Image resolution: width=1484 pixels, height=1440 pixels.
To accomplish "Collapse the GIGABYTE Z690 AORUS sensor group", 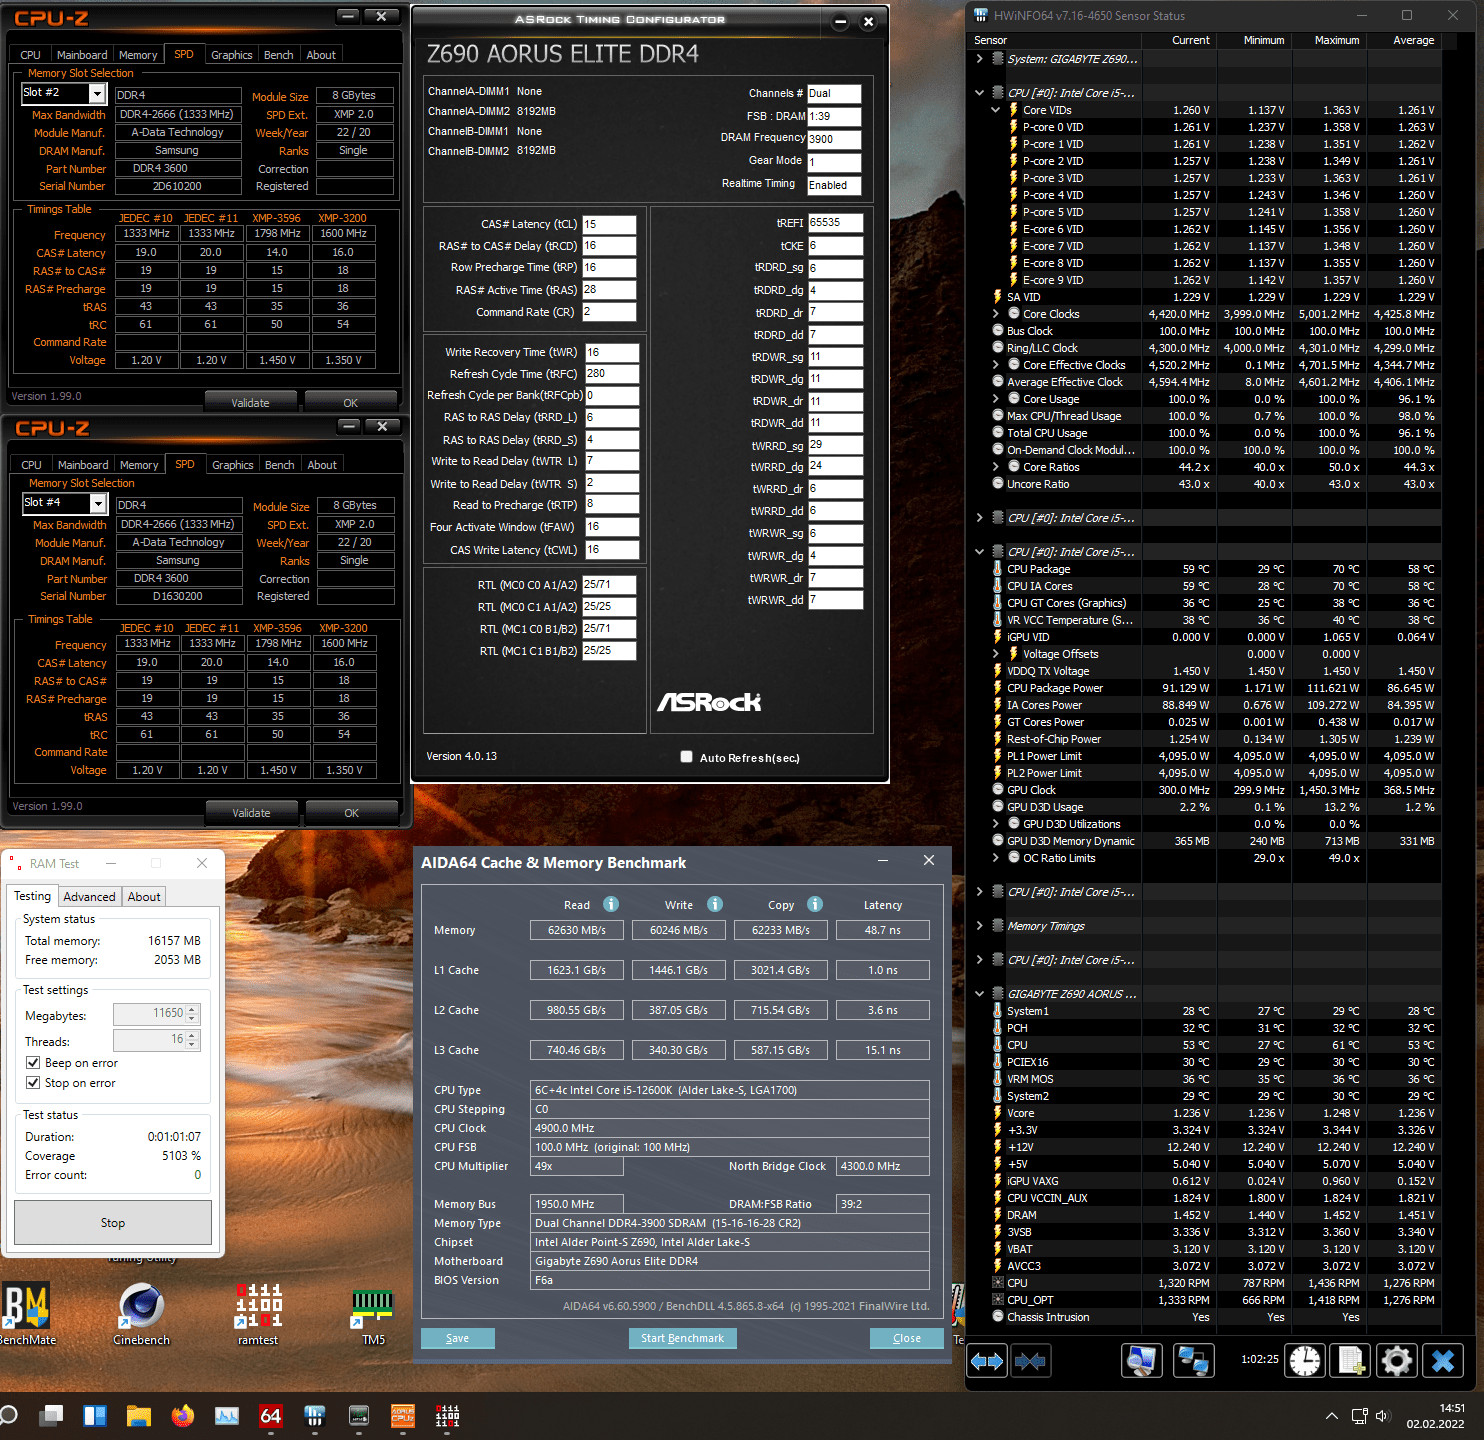I will (980, 994).
